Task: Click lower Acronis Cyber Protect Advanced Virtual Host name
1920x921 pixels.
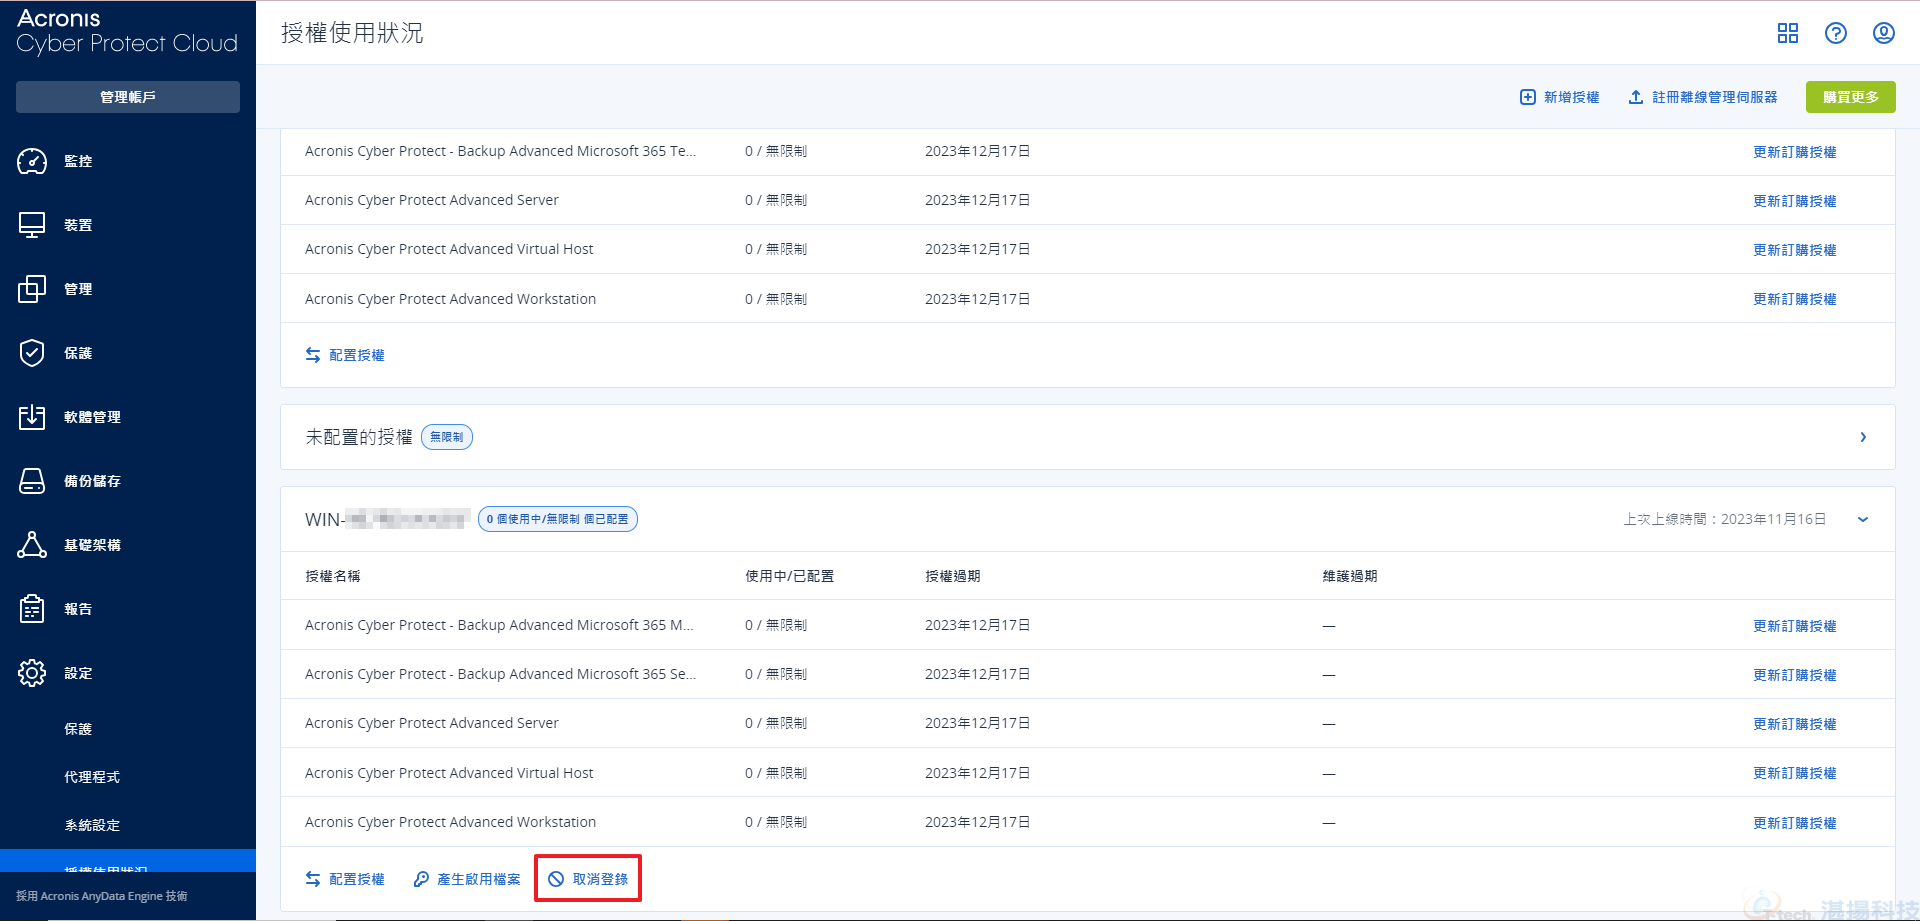Action: (449, 773)
